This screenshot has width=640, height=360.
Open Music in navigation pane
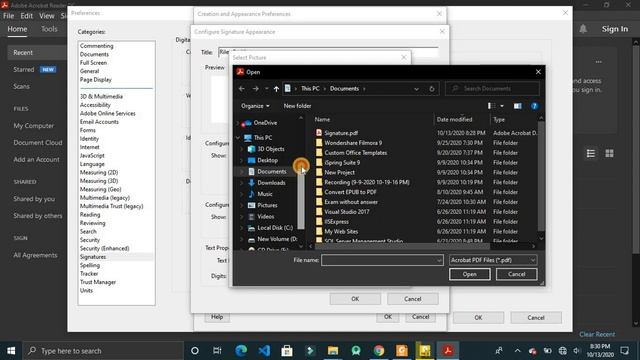264,194
